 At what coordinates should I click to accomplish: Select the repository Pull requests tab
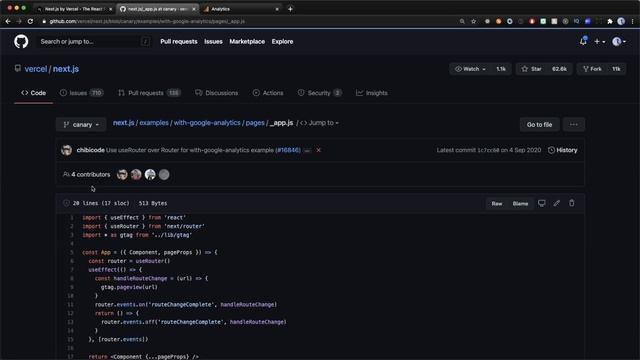(x=149, y=93)
